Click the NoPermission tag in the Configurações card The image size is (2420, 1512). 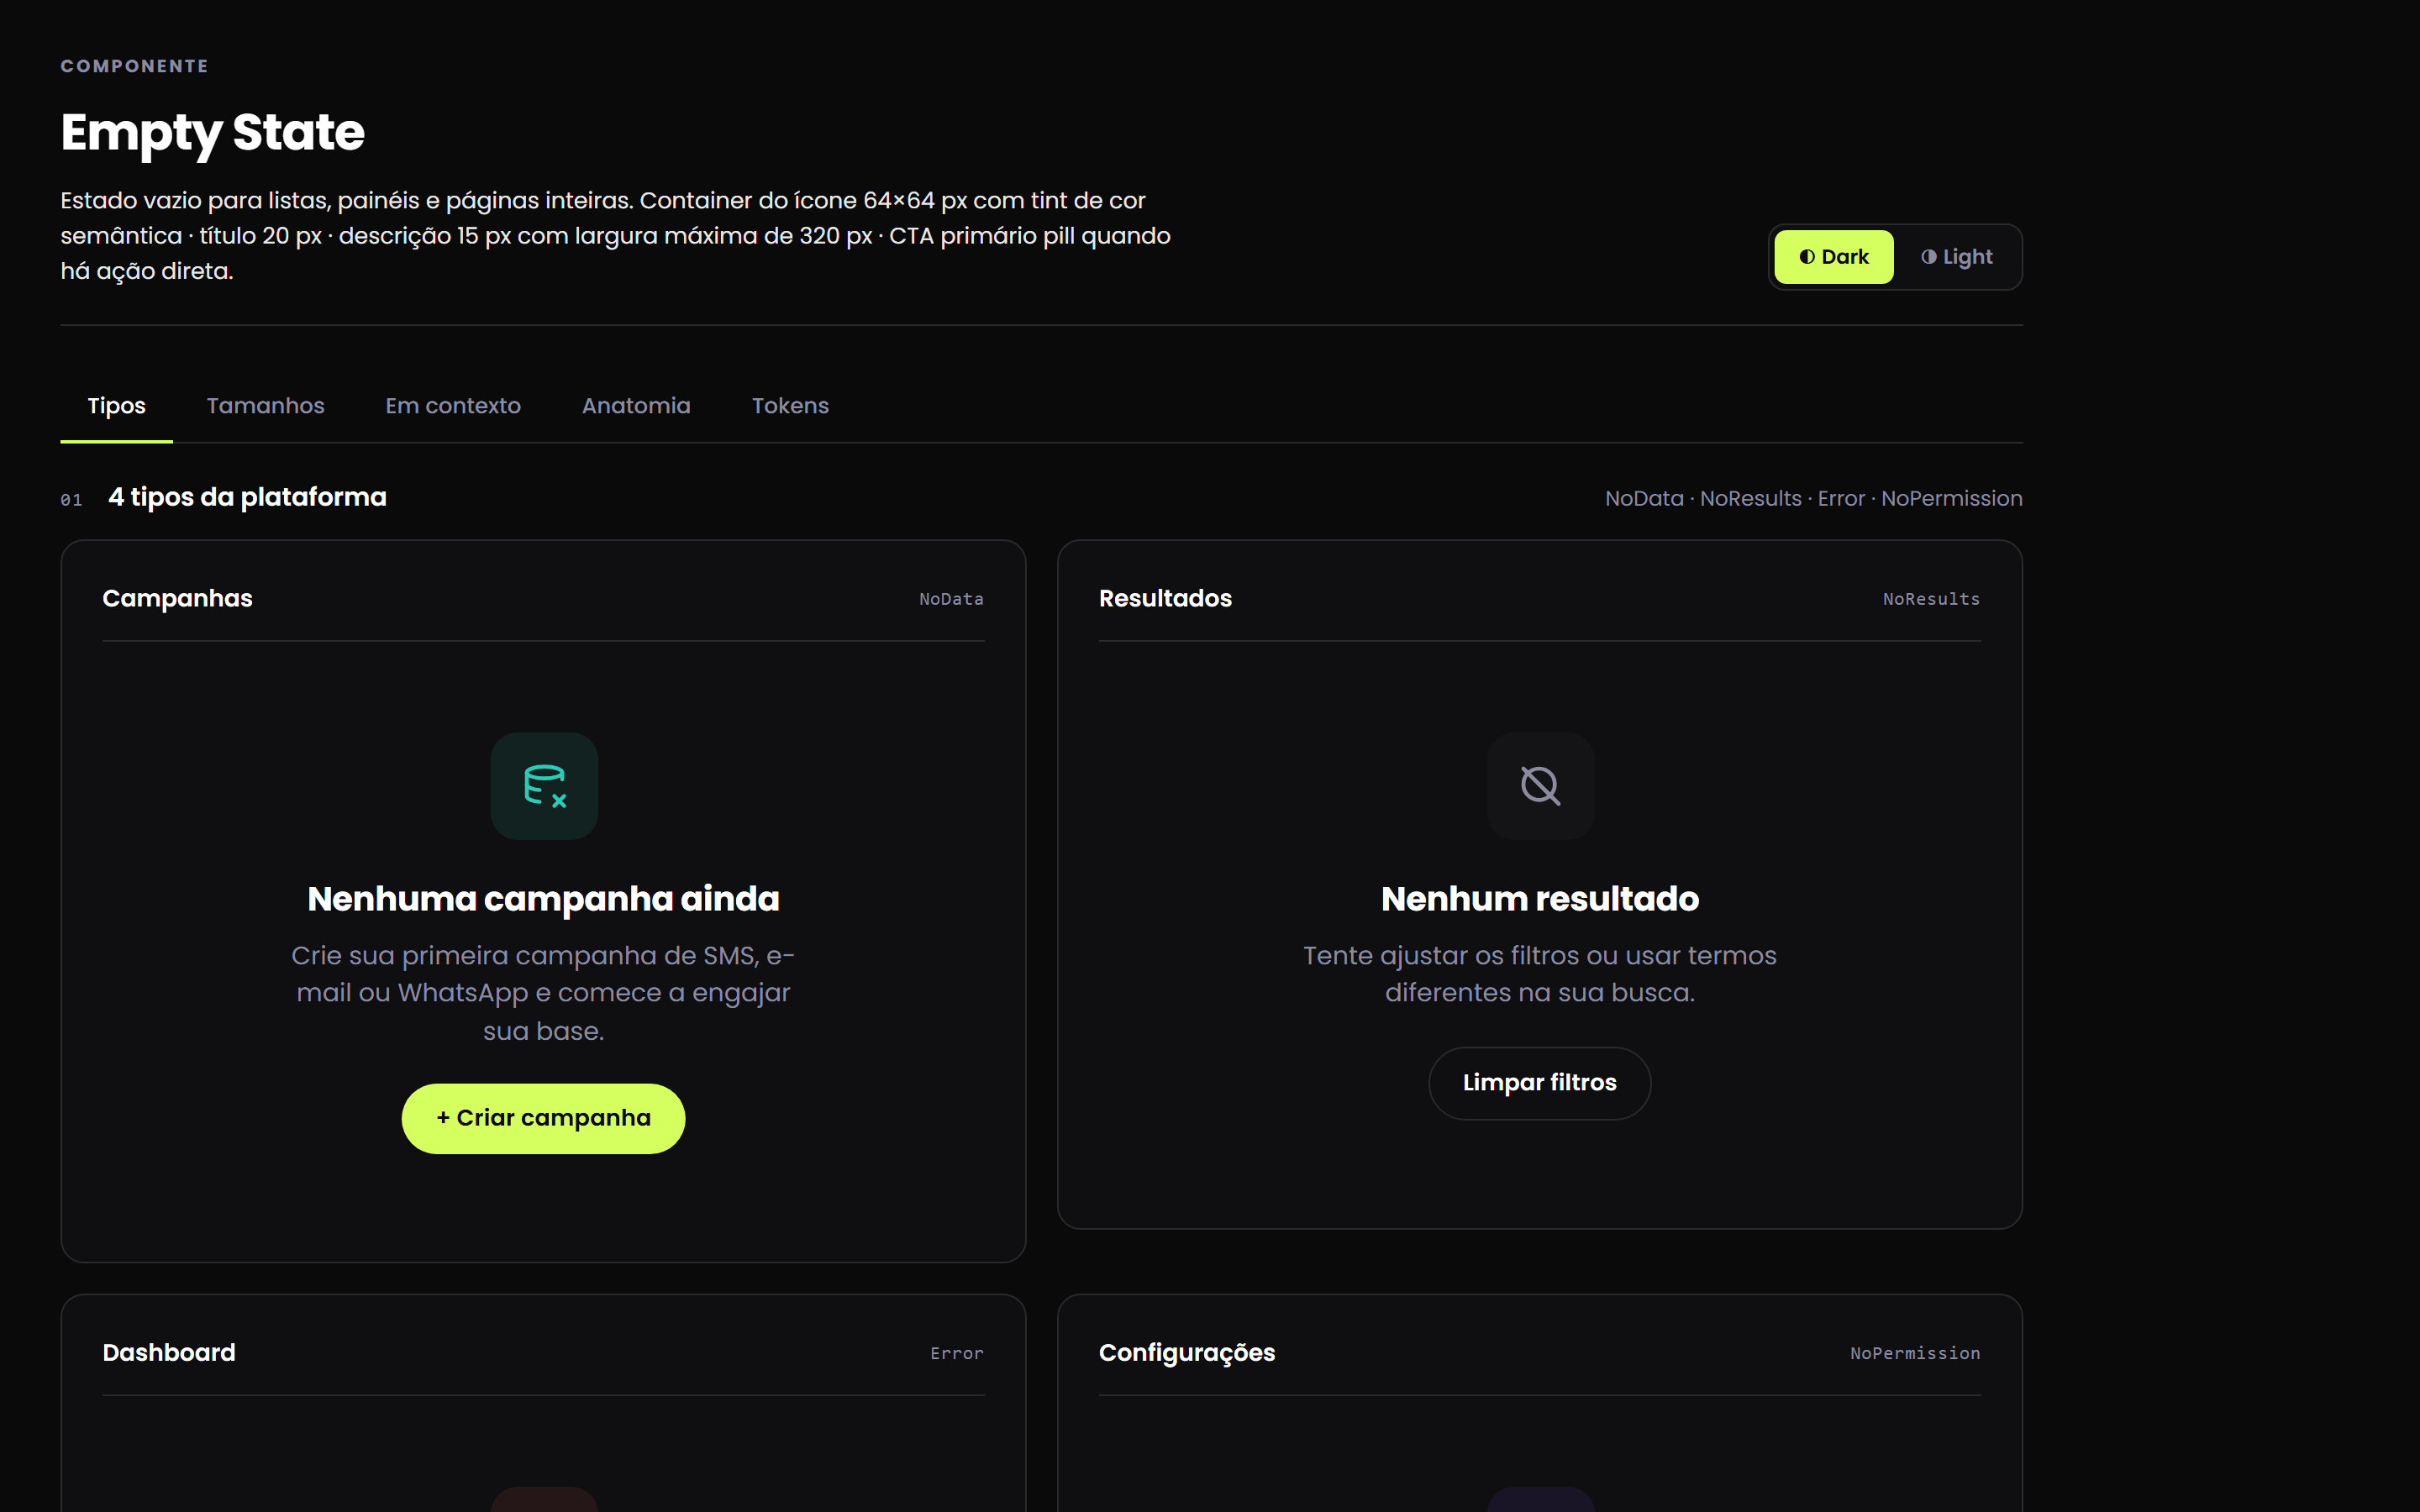coord(1914,1353)
